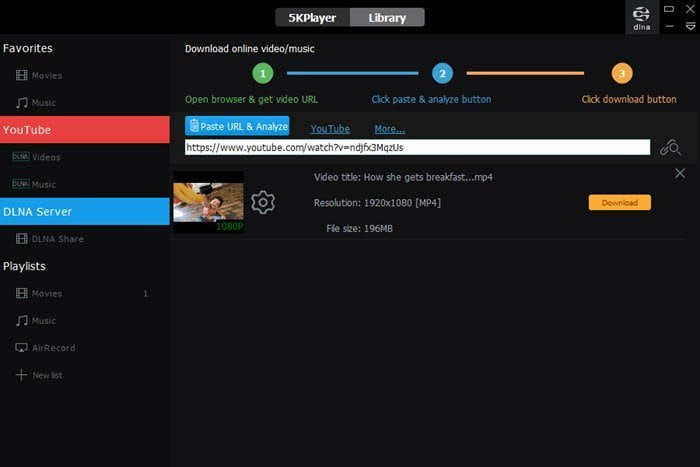
Task: Click DLNA badge icon next to Music
Action: [21, 183]
